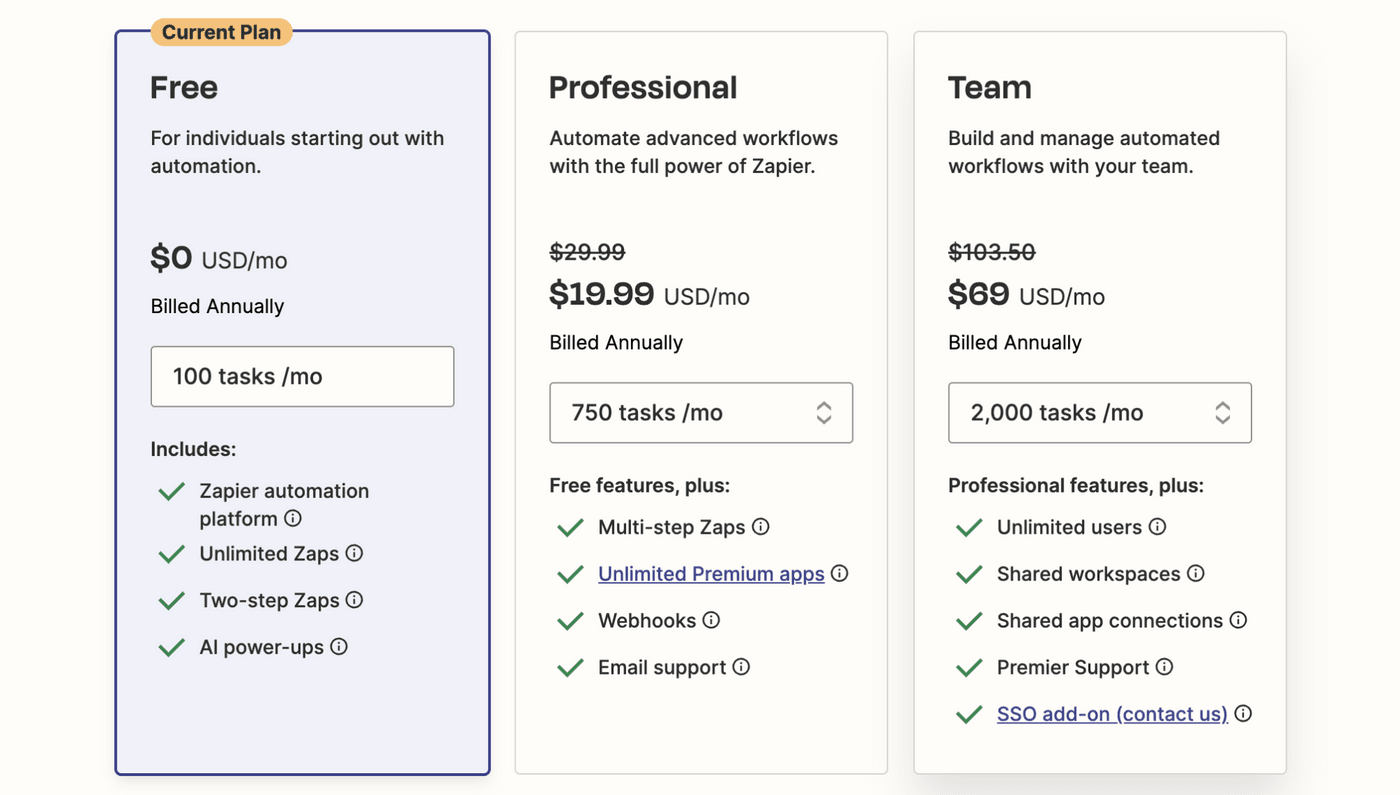Click the Multi-step Zaps info icon
1400x795 pixels.
click(759, 527)
